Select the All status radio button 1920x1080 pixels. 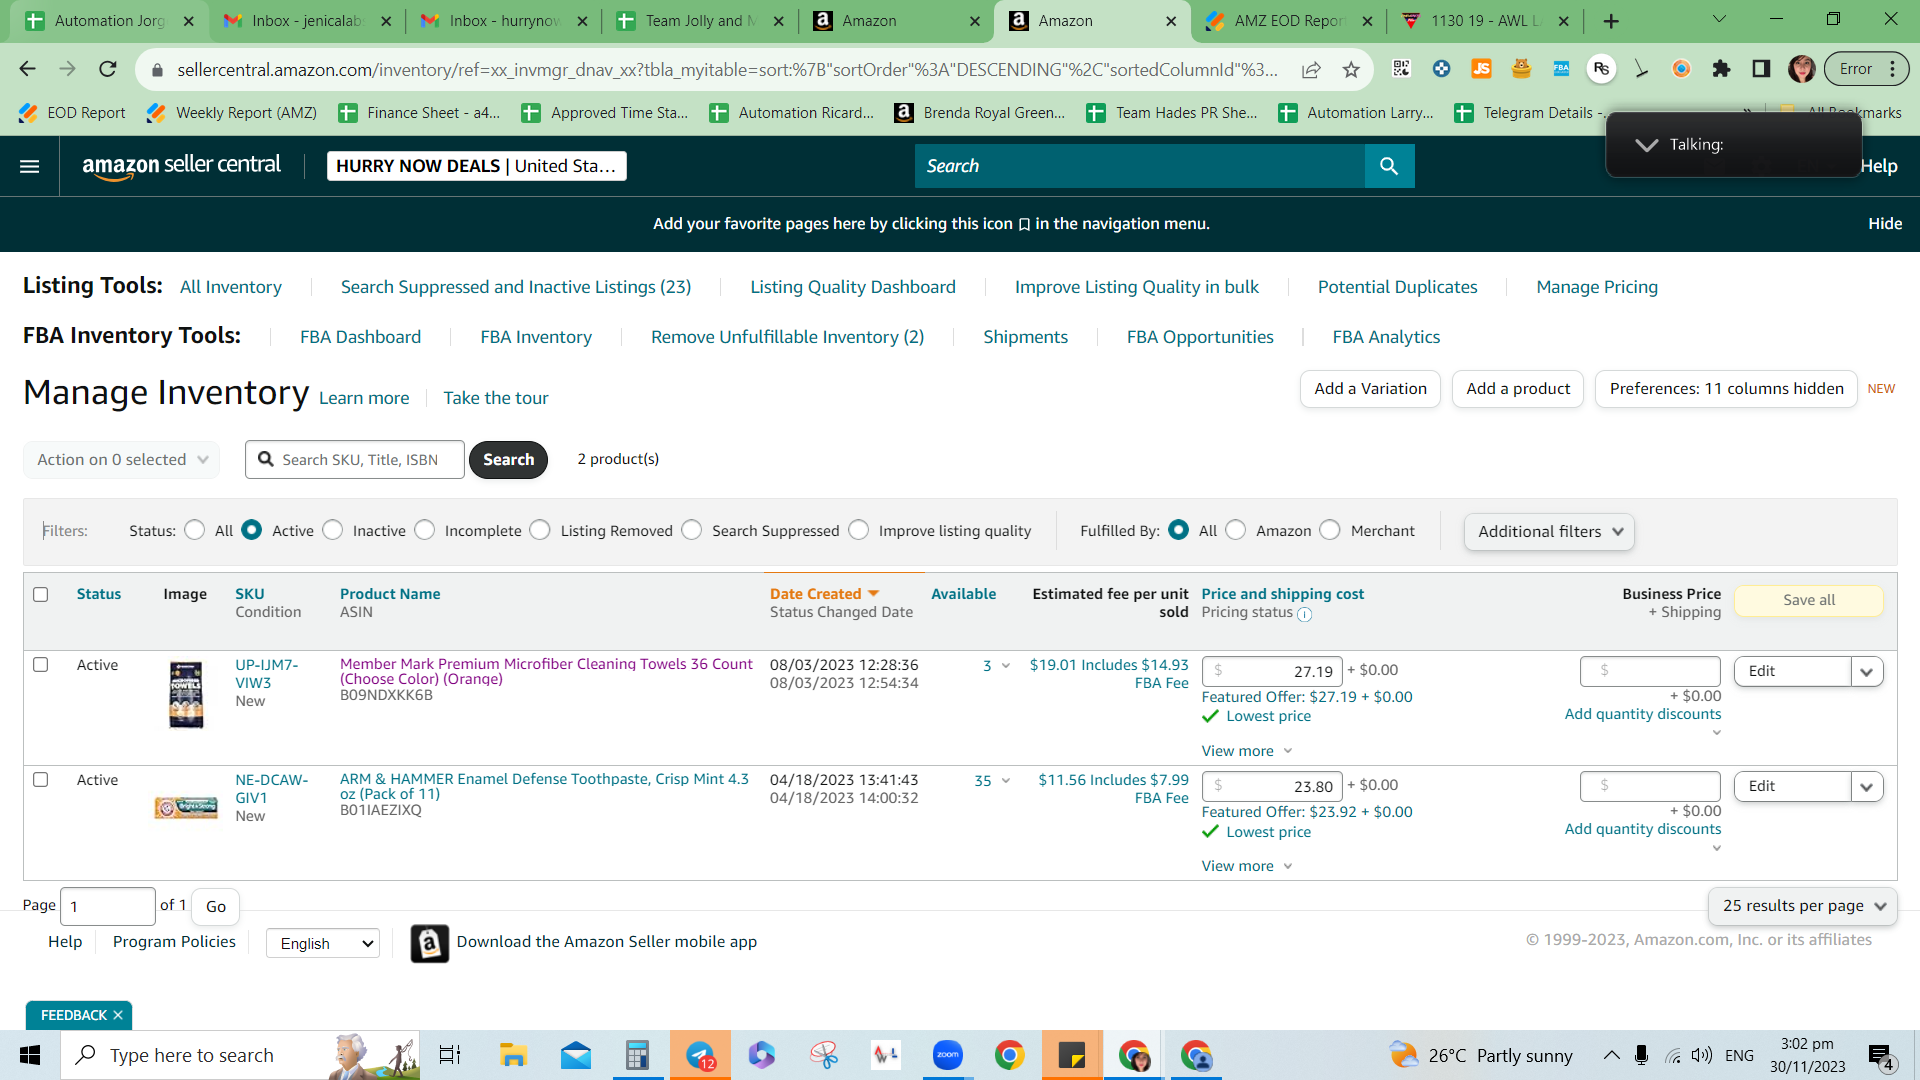point(195,530)
